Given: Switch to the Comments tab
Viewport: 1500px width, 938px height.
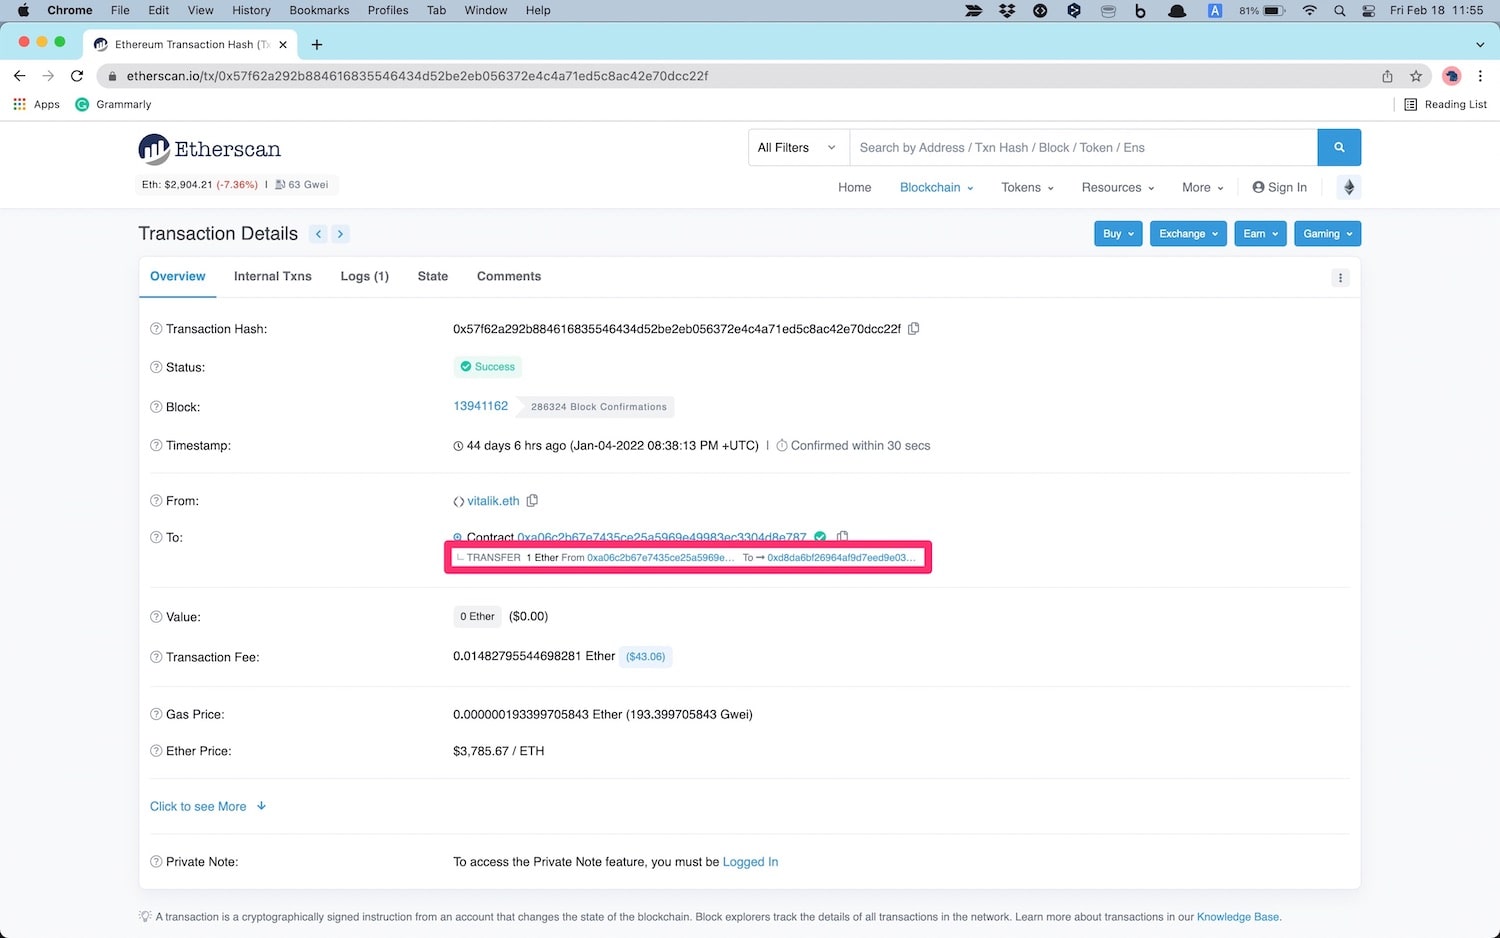Looking at the screenshot, I should (509, 276).
